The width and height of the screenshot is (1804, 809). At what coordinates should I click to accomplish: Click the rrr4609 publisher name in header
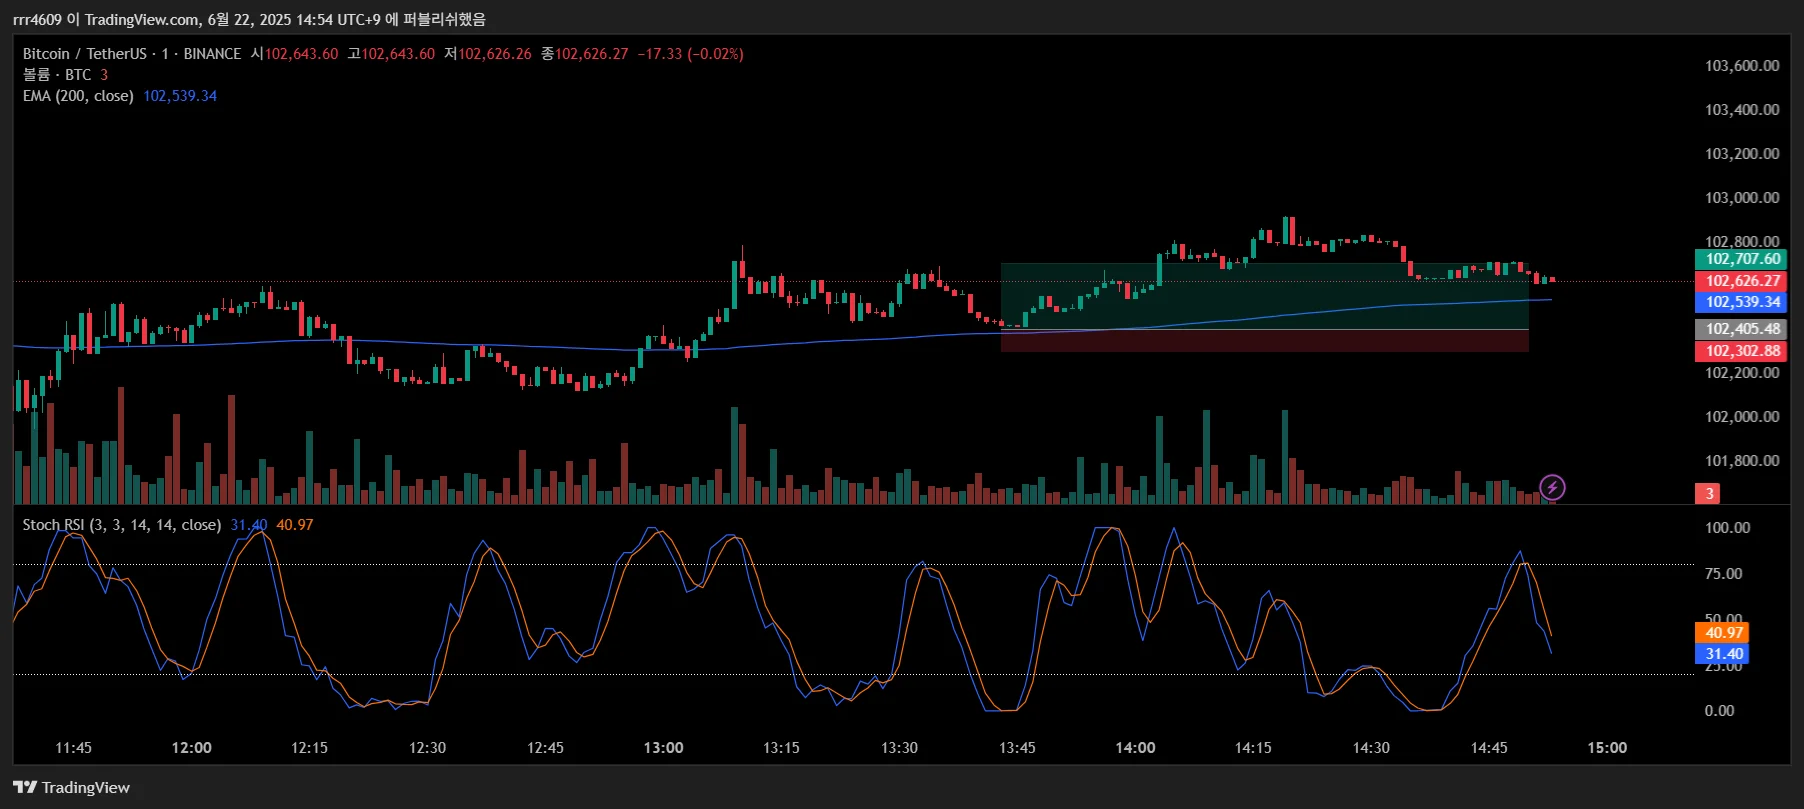37,20
